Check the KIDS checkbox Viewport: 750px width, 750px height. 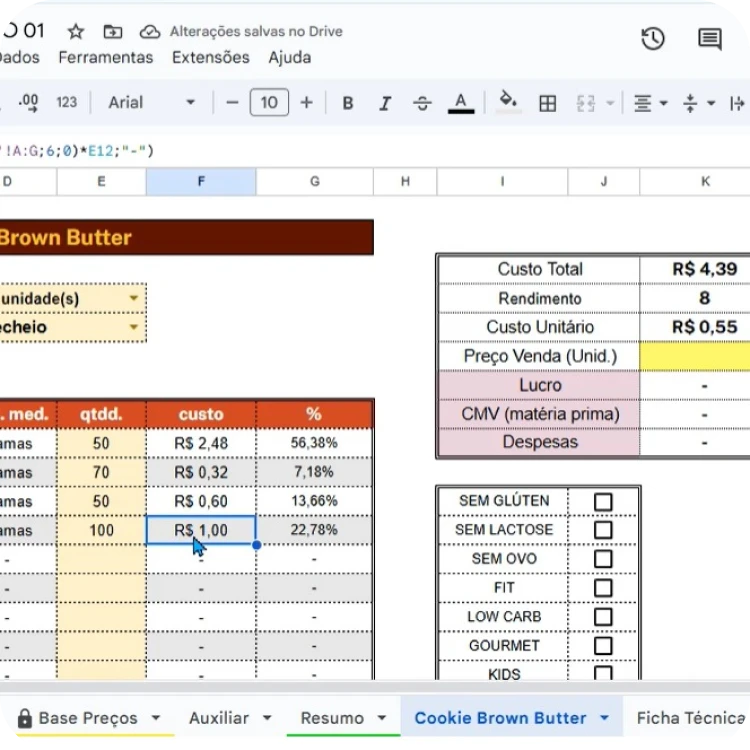tap(603, 673)
